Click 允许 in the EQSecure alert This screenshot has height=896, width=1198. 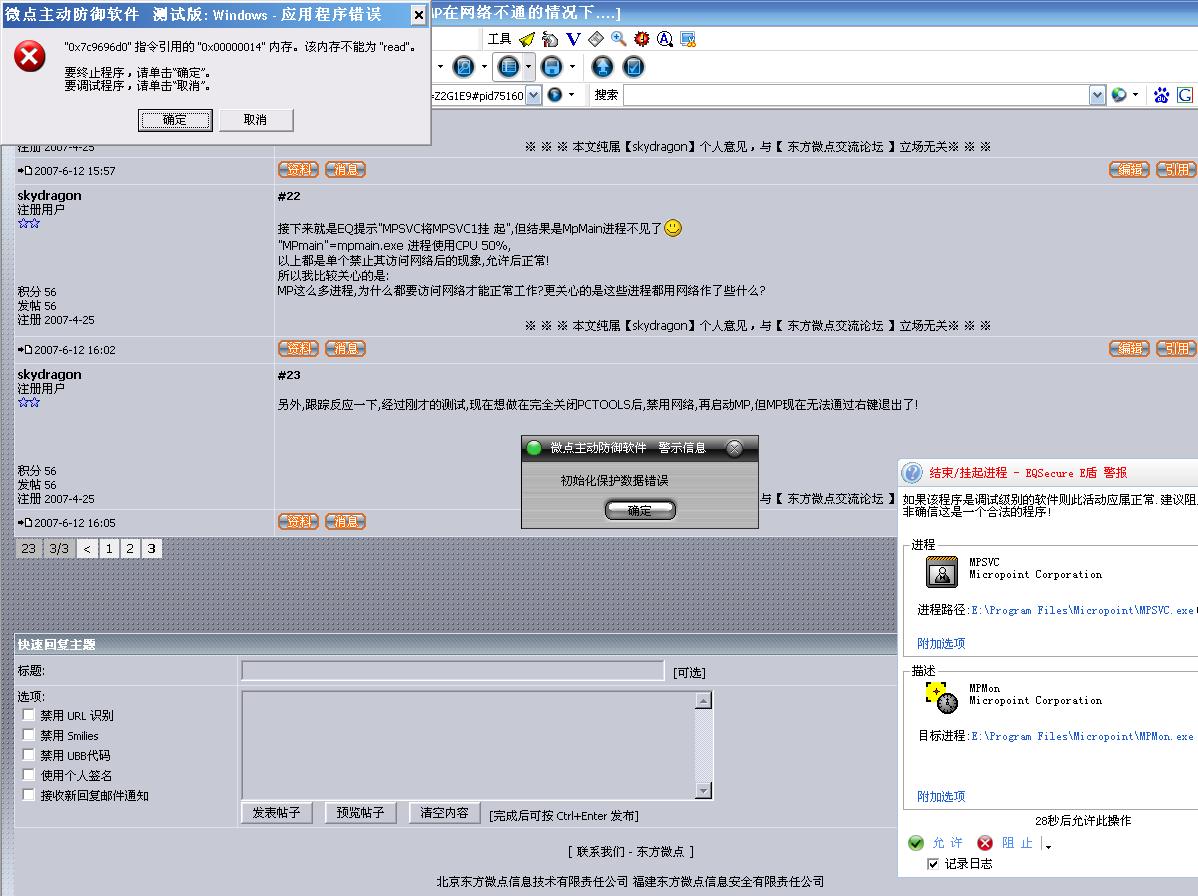click(x=947, y=843)
